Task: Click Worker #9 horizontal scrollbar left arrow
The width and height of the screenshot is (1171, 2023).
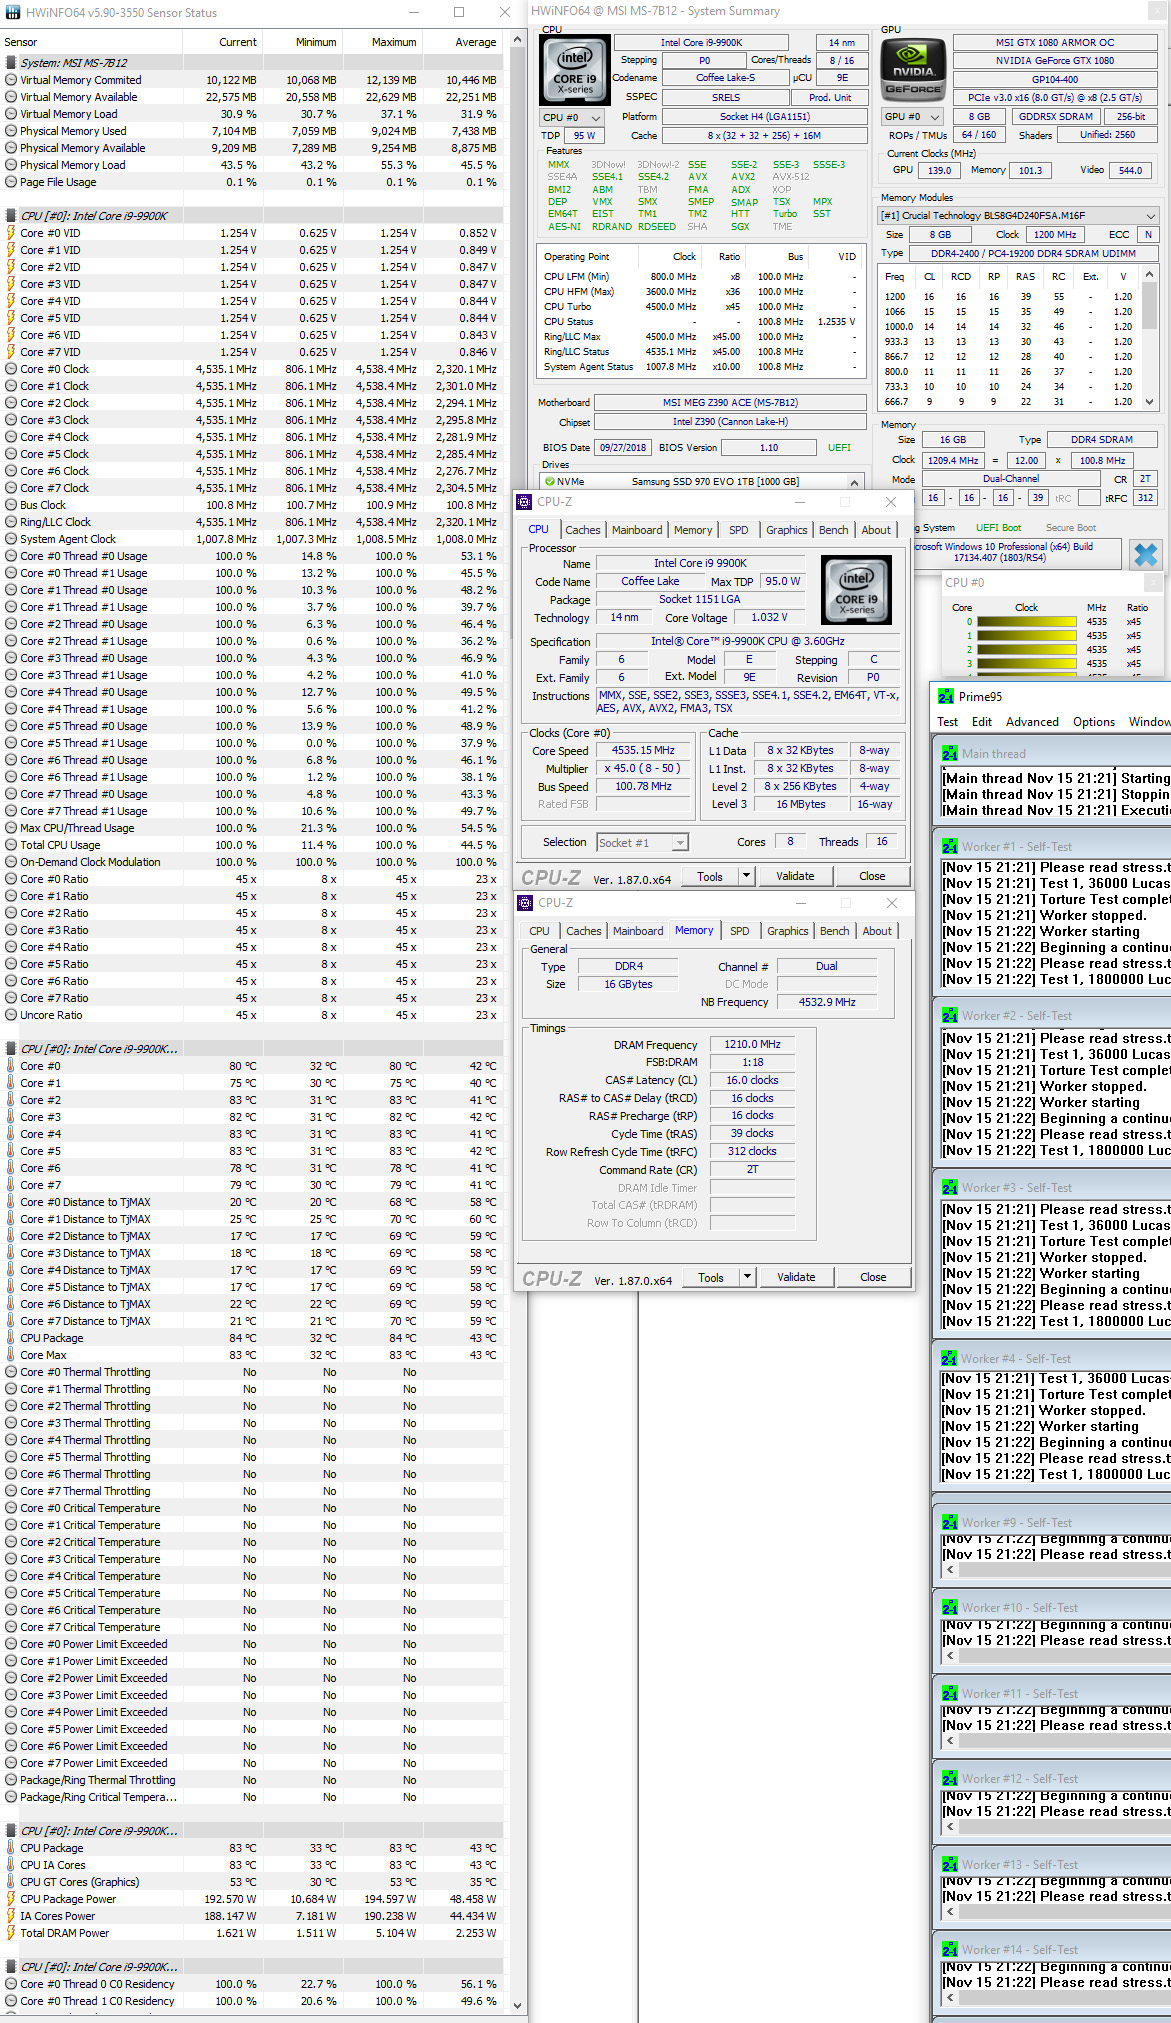Action: click(x=950, y=1571)
